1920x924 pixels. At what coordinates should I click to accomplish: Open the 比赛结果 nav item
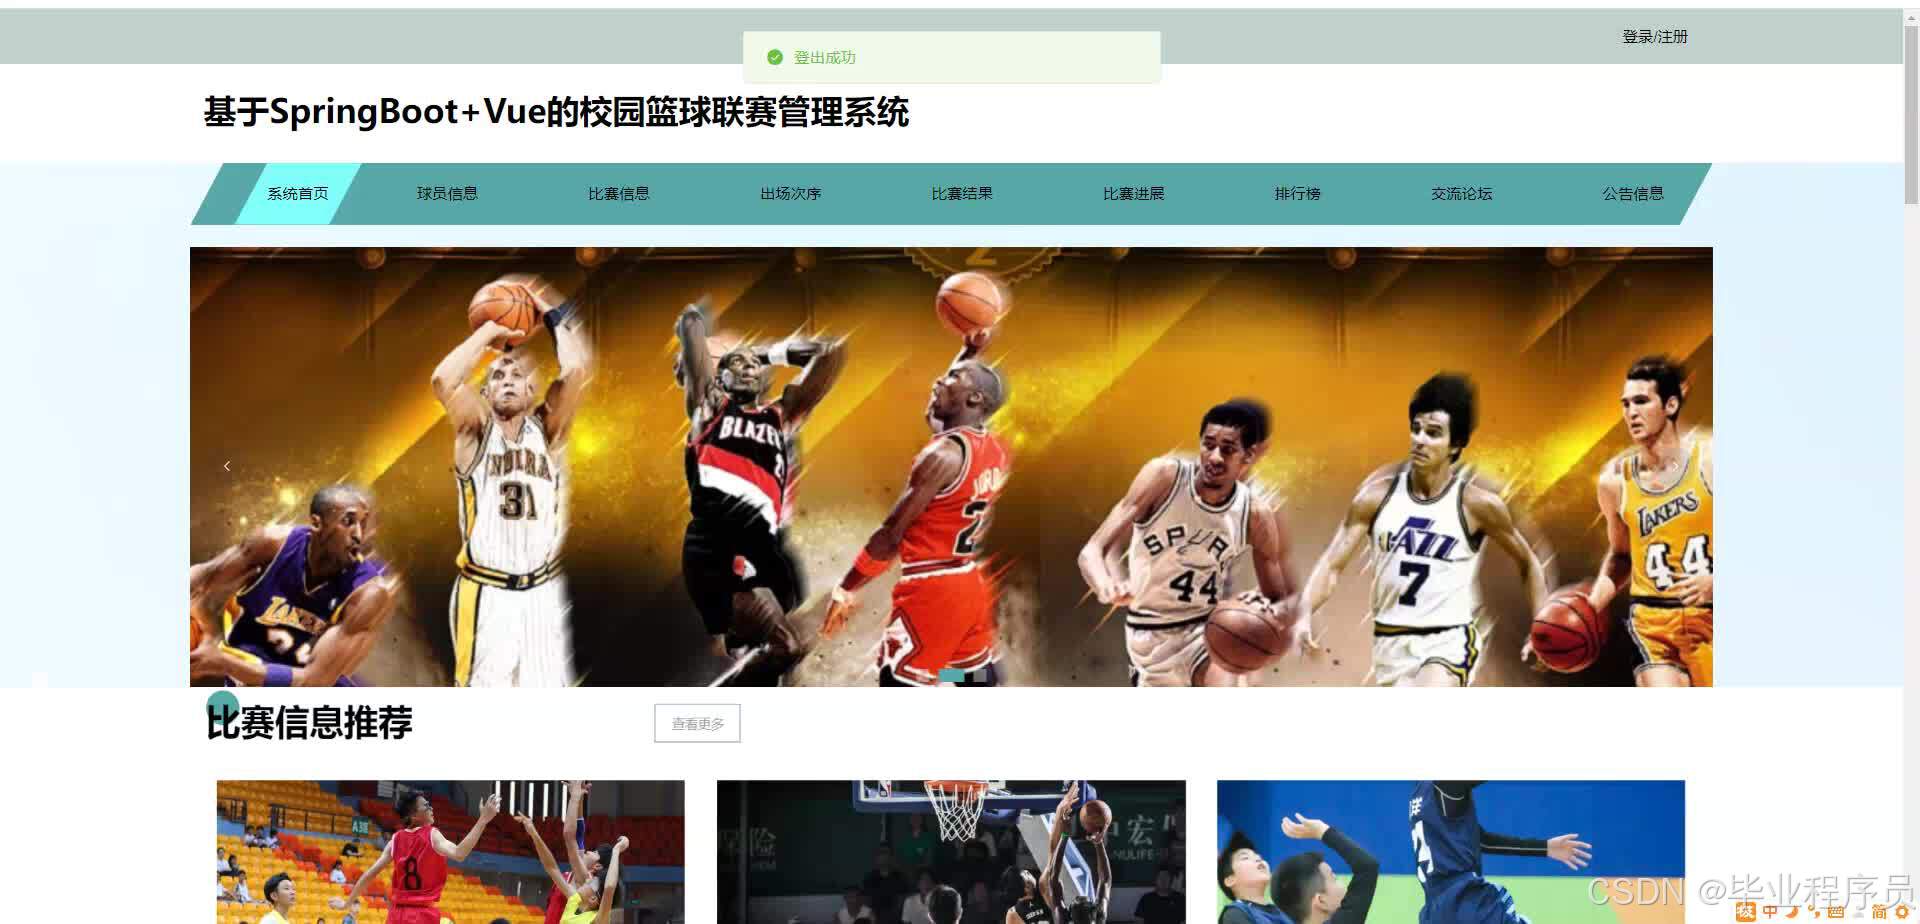click(962, 194)
